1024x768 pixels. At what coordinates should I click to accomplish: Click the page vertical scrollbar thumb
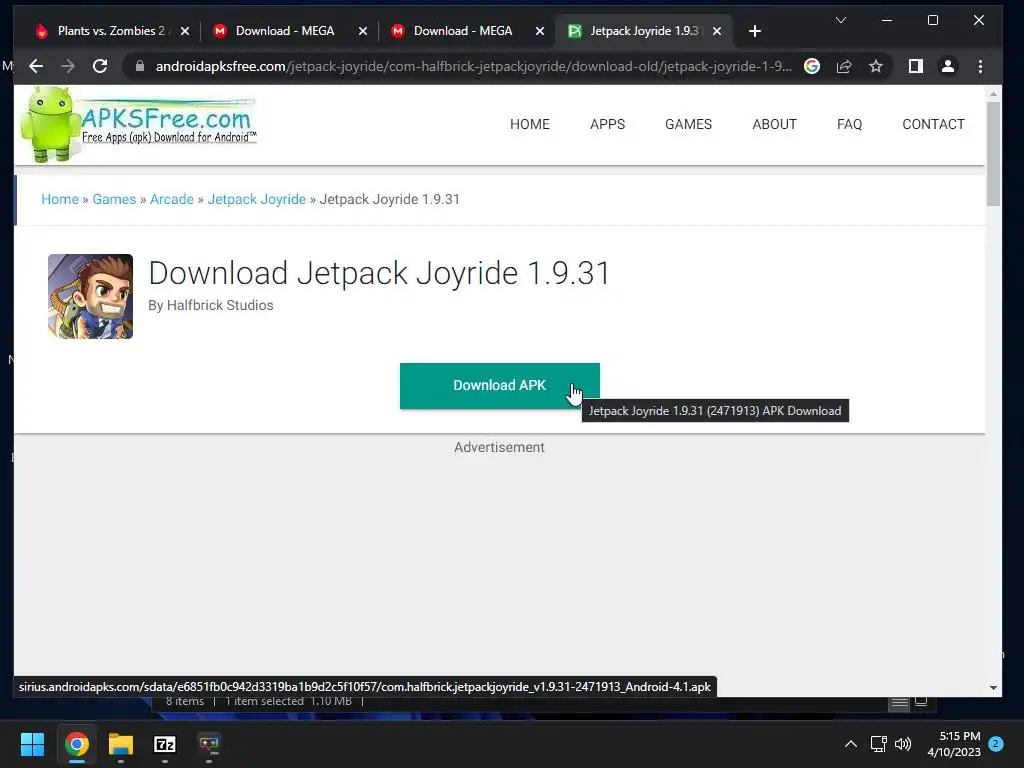coord(993,153)
